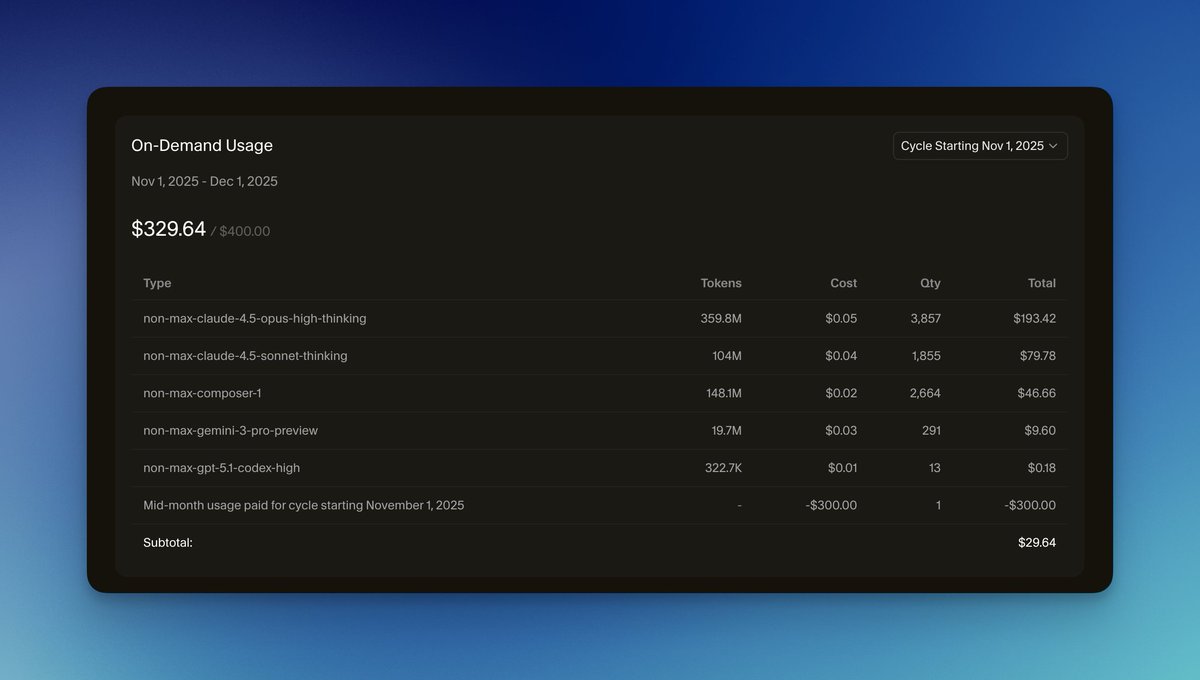Click the 359.8M tokens cell

click(721, 318)
